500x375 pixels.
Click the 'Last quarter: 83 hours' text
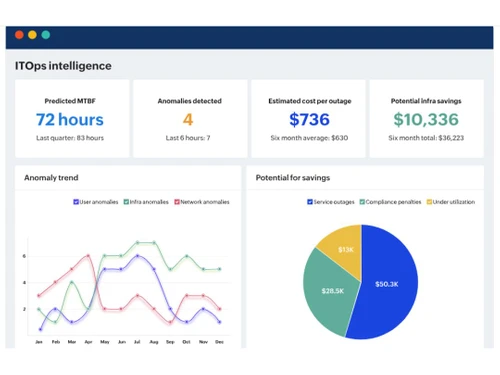pyautogui.click(x=70, y=138)
